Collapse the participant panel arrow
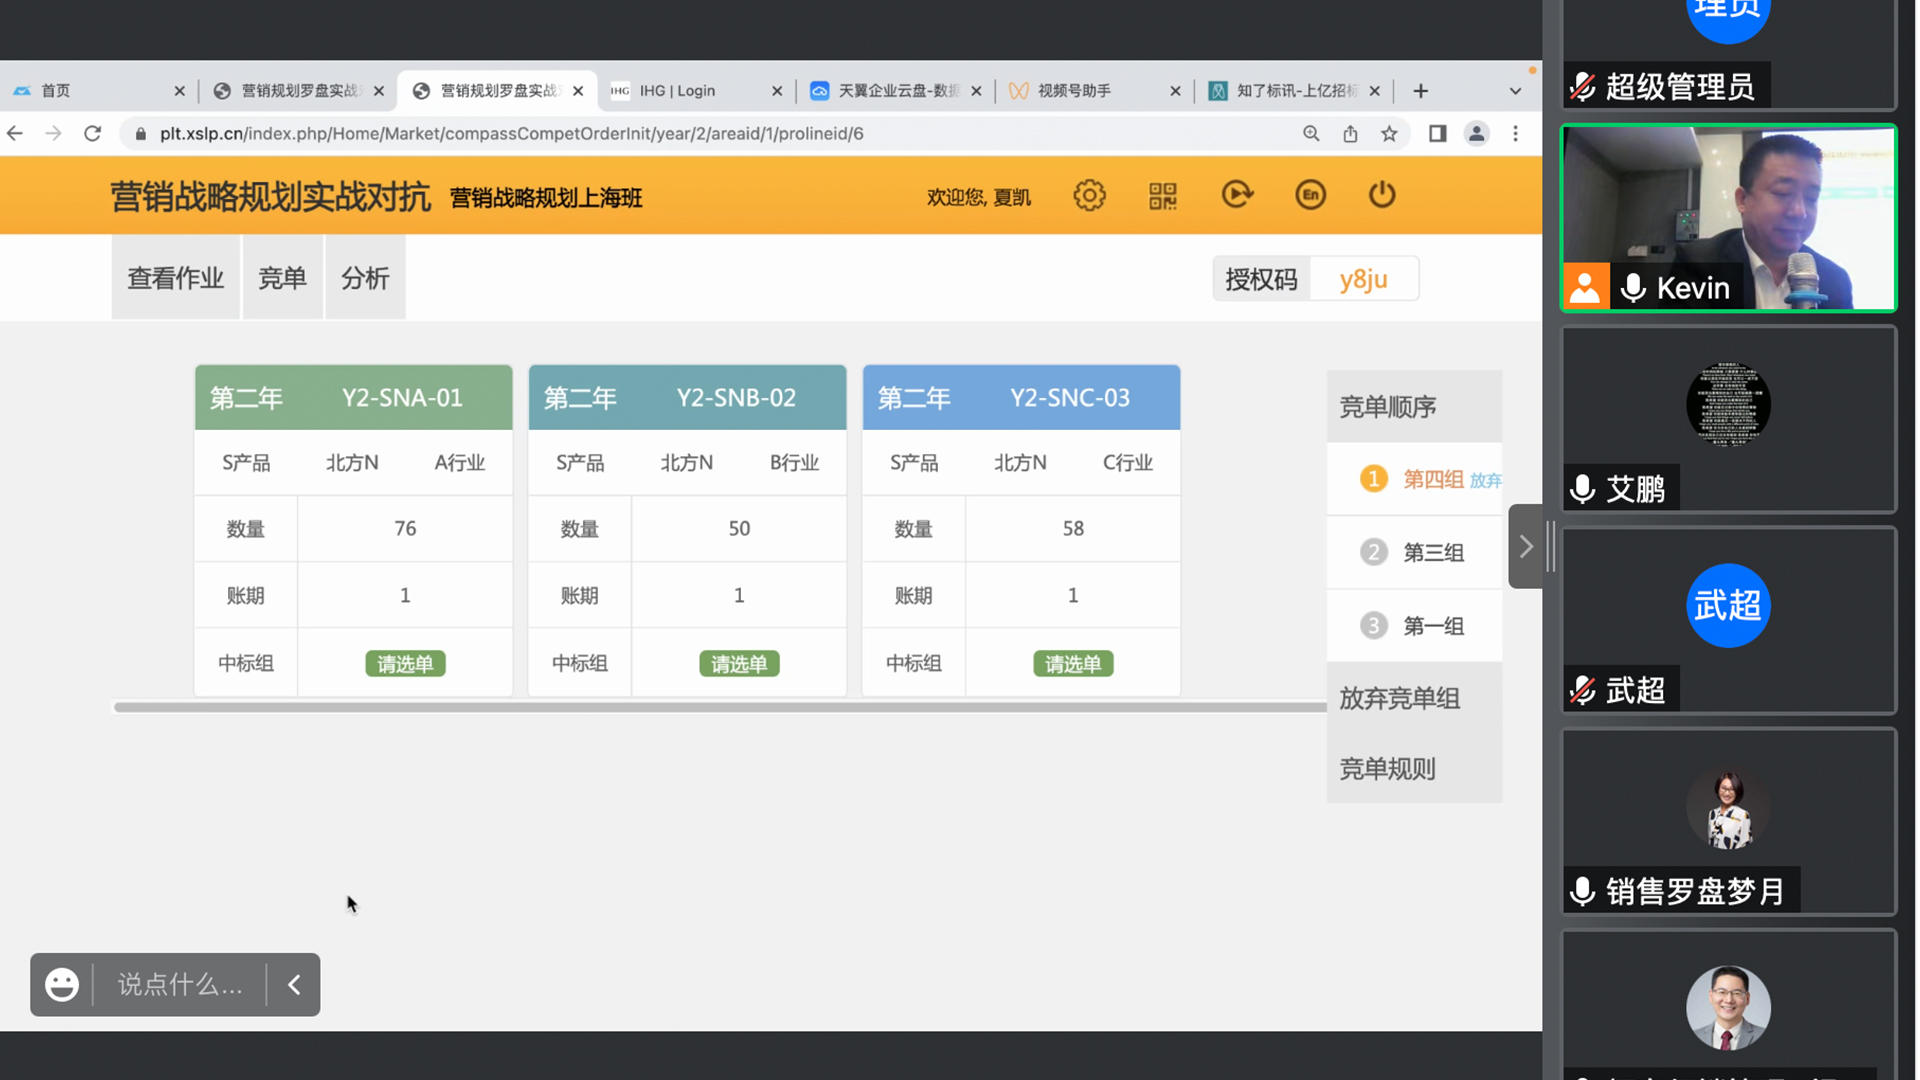The height and width of the screenshot is (1080, 1920). pyautogui.click(x=1525, y=546)
